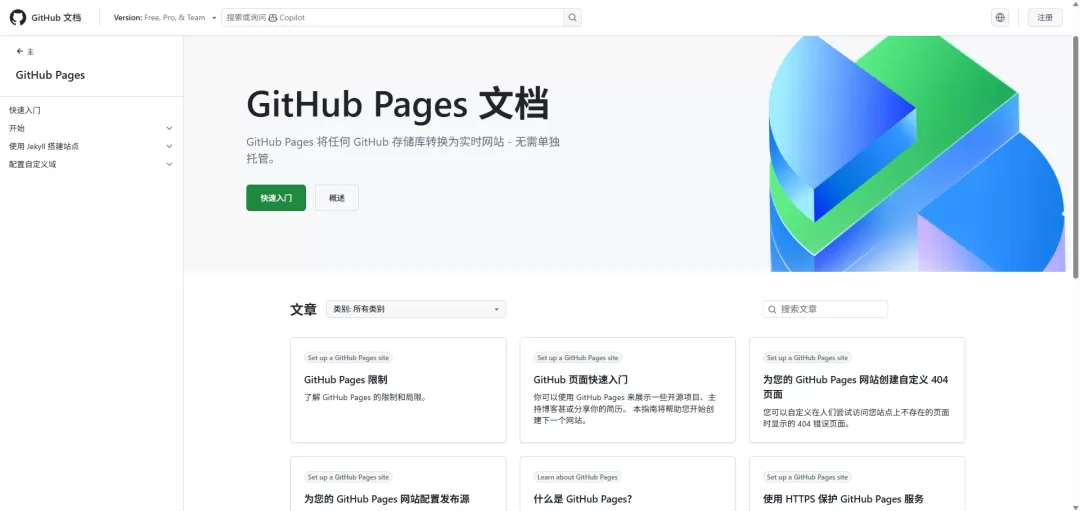The image size is (1080, 511).
Task: Open the 什么是 GitHub Pages? article
Action: click(x=583, y=499)
